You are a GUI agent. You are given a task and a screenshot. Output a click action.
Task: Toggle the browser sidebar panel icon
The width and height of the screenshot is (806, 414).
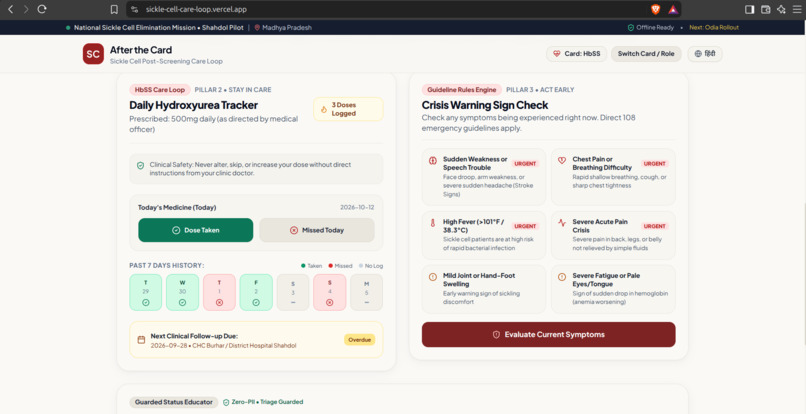(749, 9)
